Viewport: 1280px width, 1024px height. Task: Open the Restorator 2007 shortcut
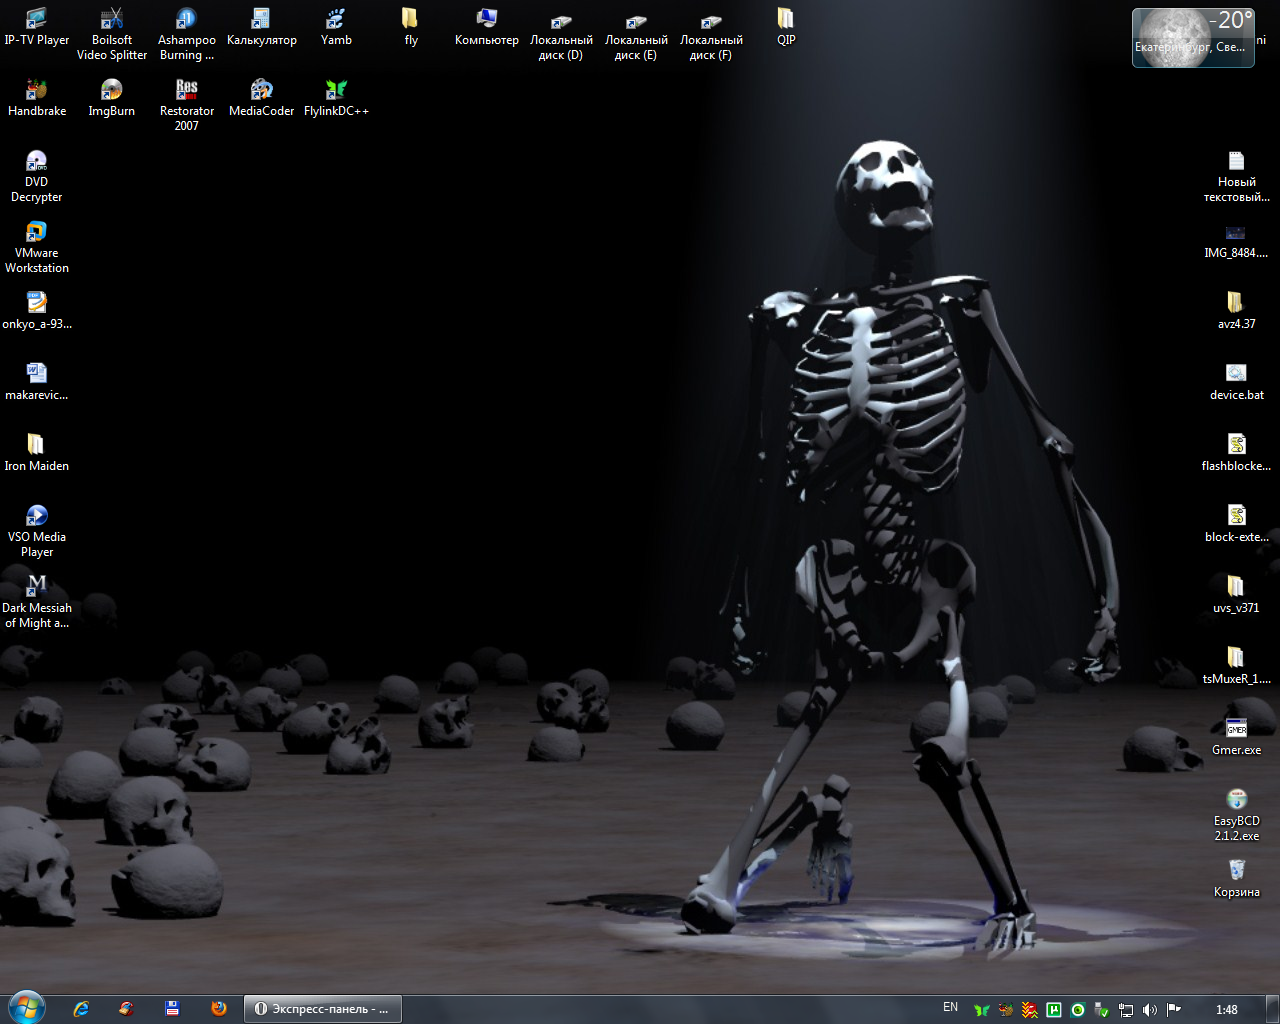pyautogui.click(x=187, y=105)
